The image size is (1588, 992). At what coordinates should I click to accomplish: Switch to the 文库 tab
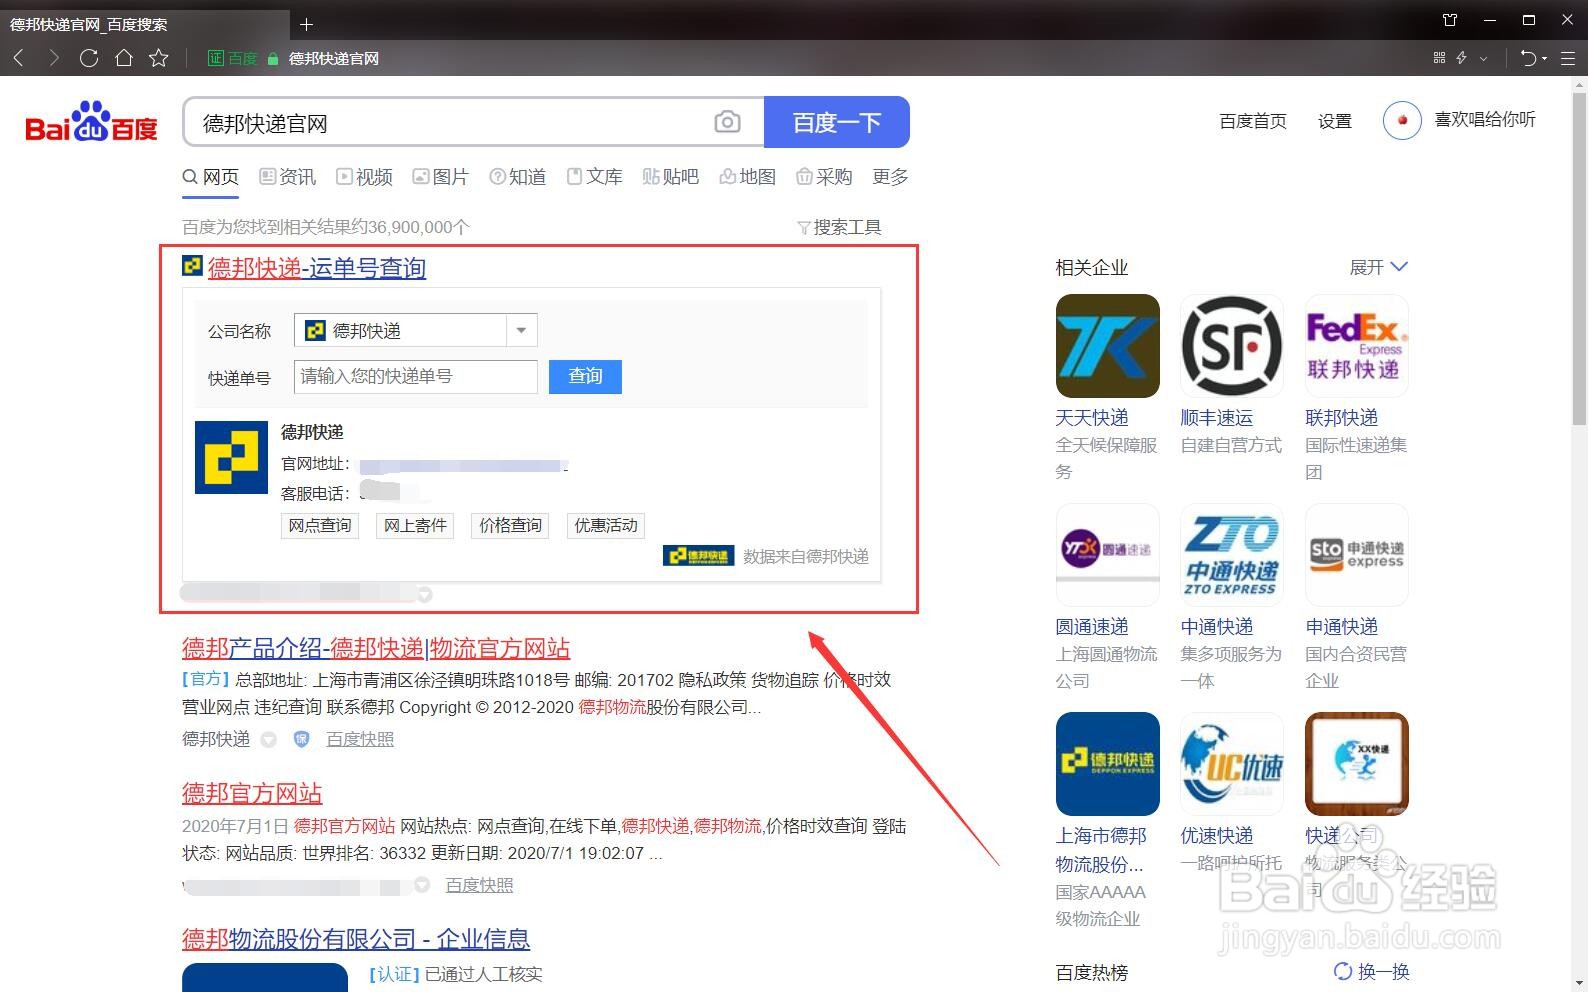594,177
